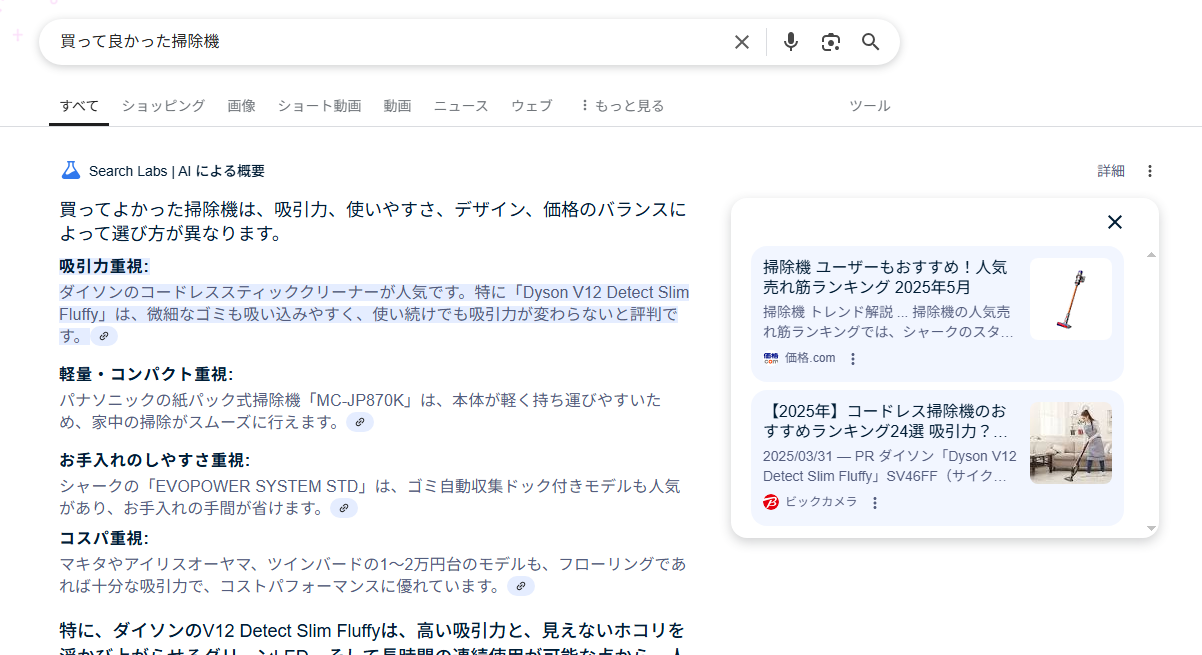
Task: Click the Search Labs flask icon
Action: tap(70, 170)
